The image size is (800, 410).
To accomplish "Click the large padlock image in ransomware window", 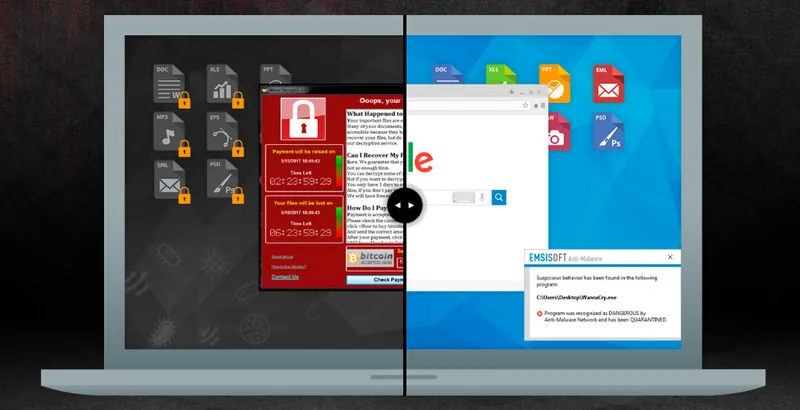I will [303, 119].
